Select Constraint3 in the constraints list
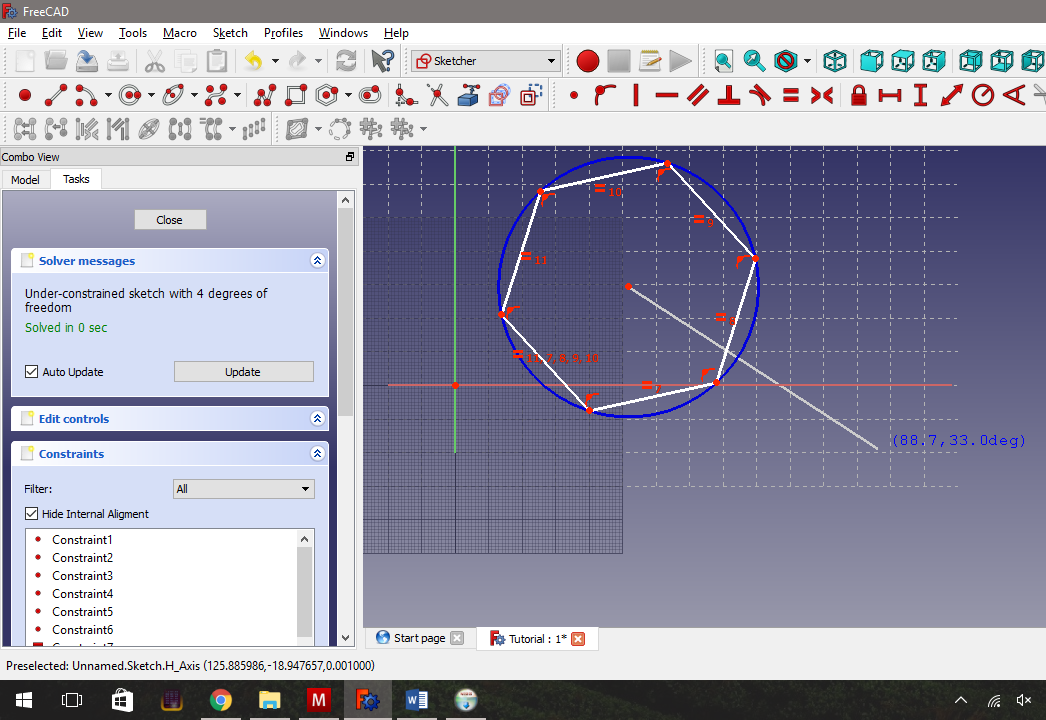This screenshot has width=1046, height=720. [82, 575]
